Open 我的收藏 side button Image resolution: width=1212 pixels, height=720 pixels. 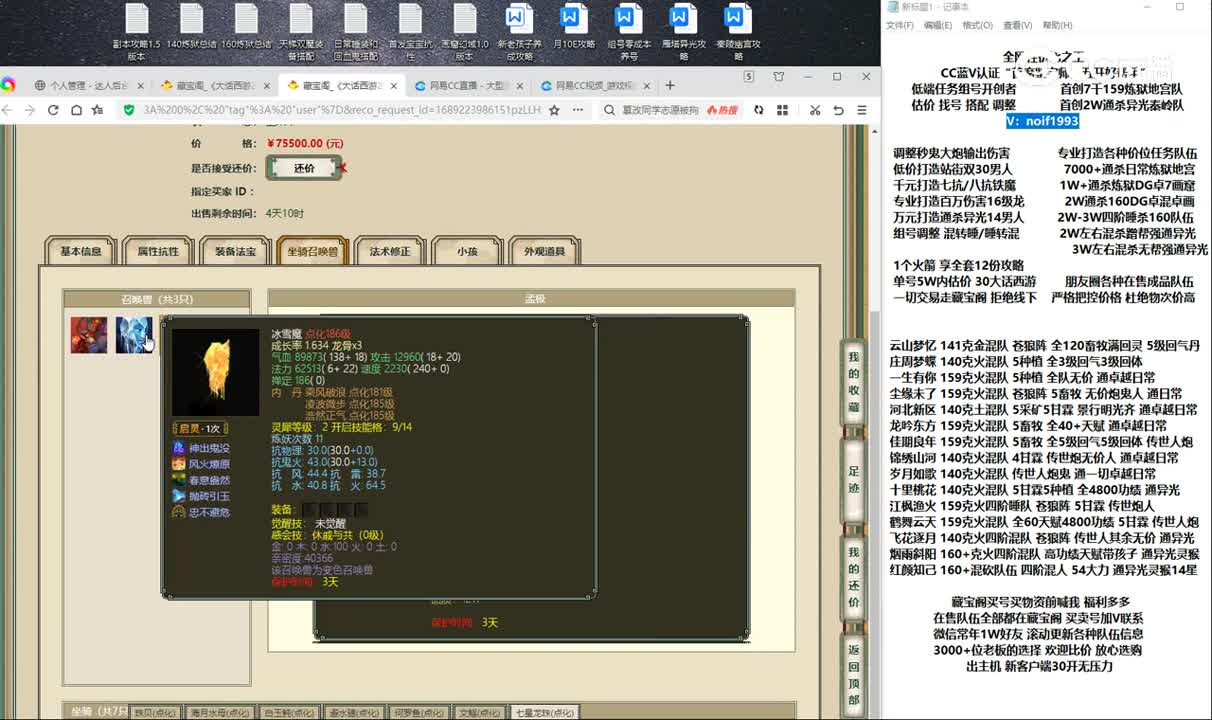(853, 380)
